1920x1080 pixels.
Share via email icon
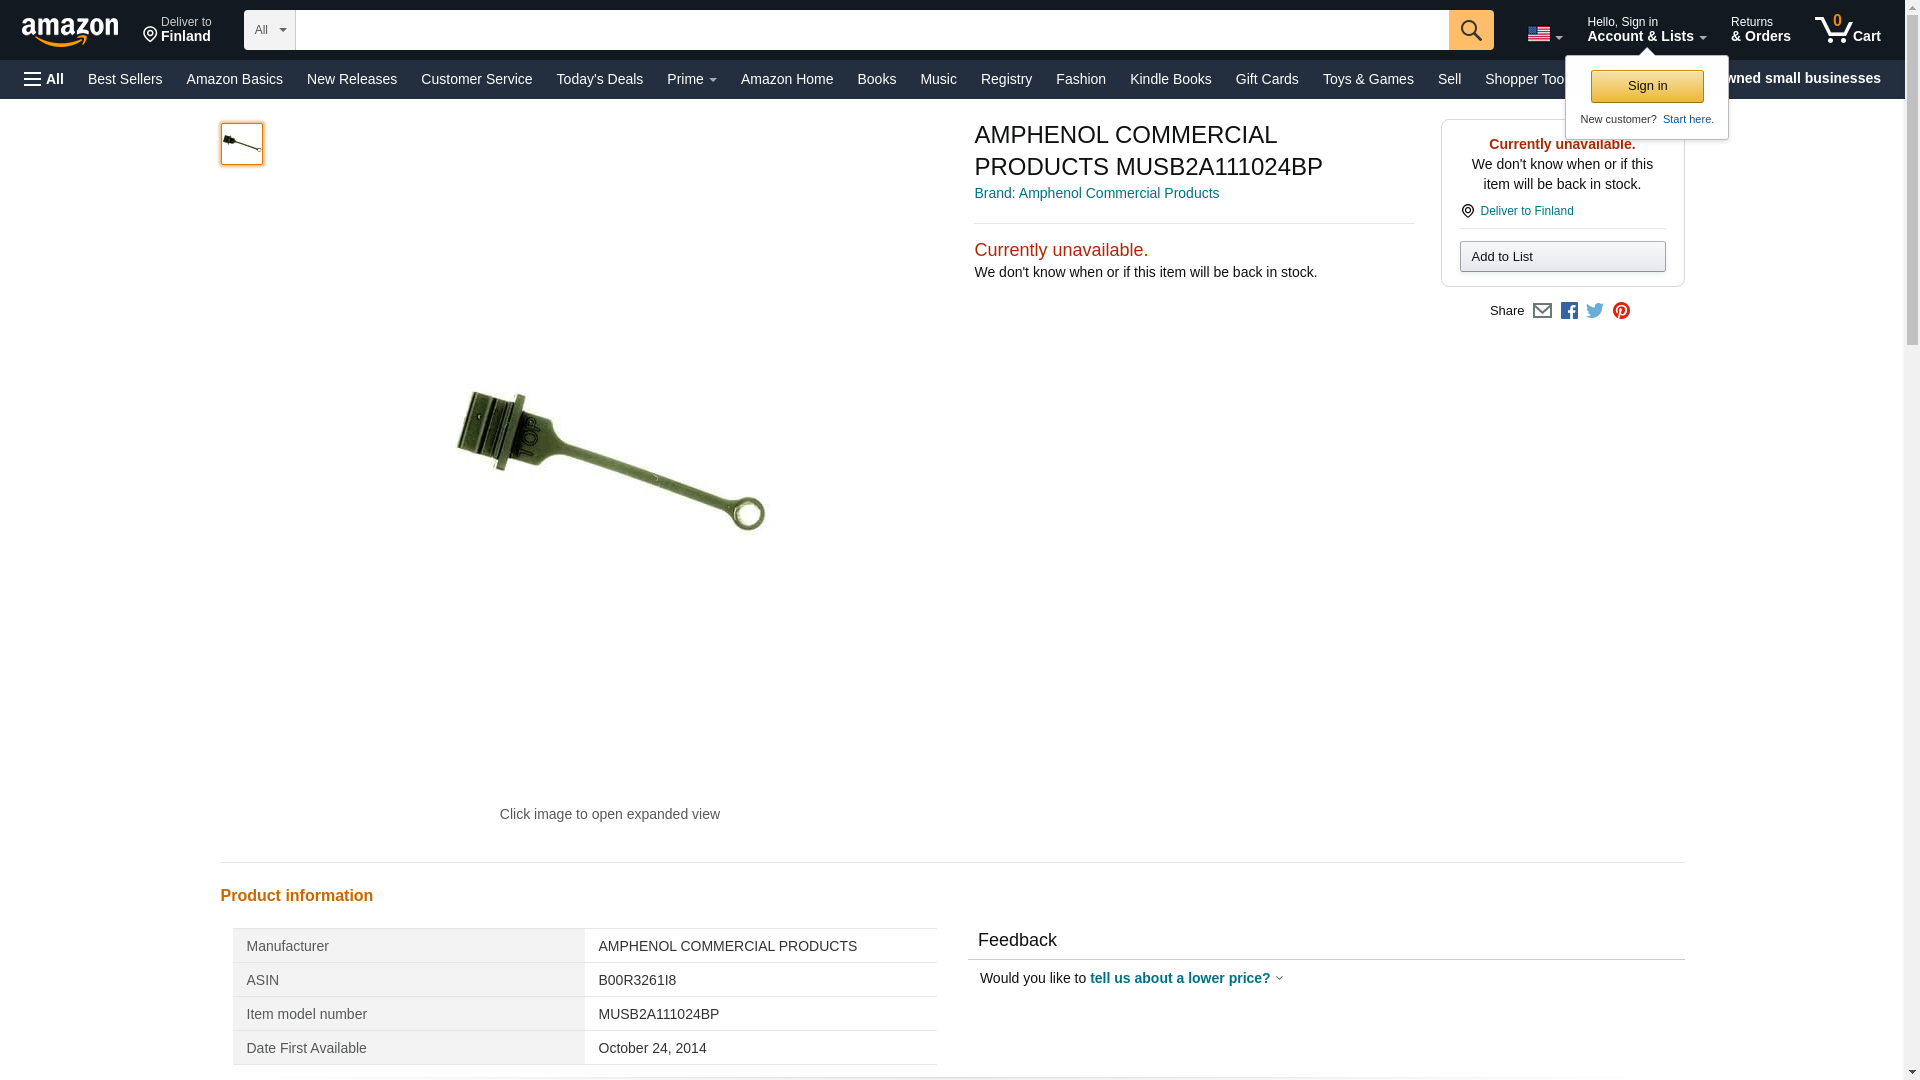1542,311
